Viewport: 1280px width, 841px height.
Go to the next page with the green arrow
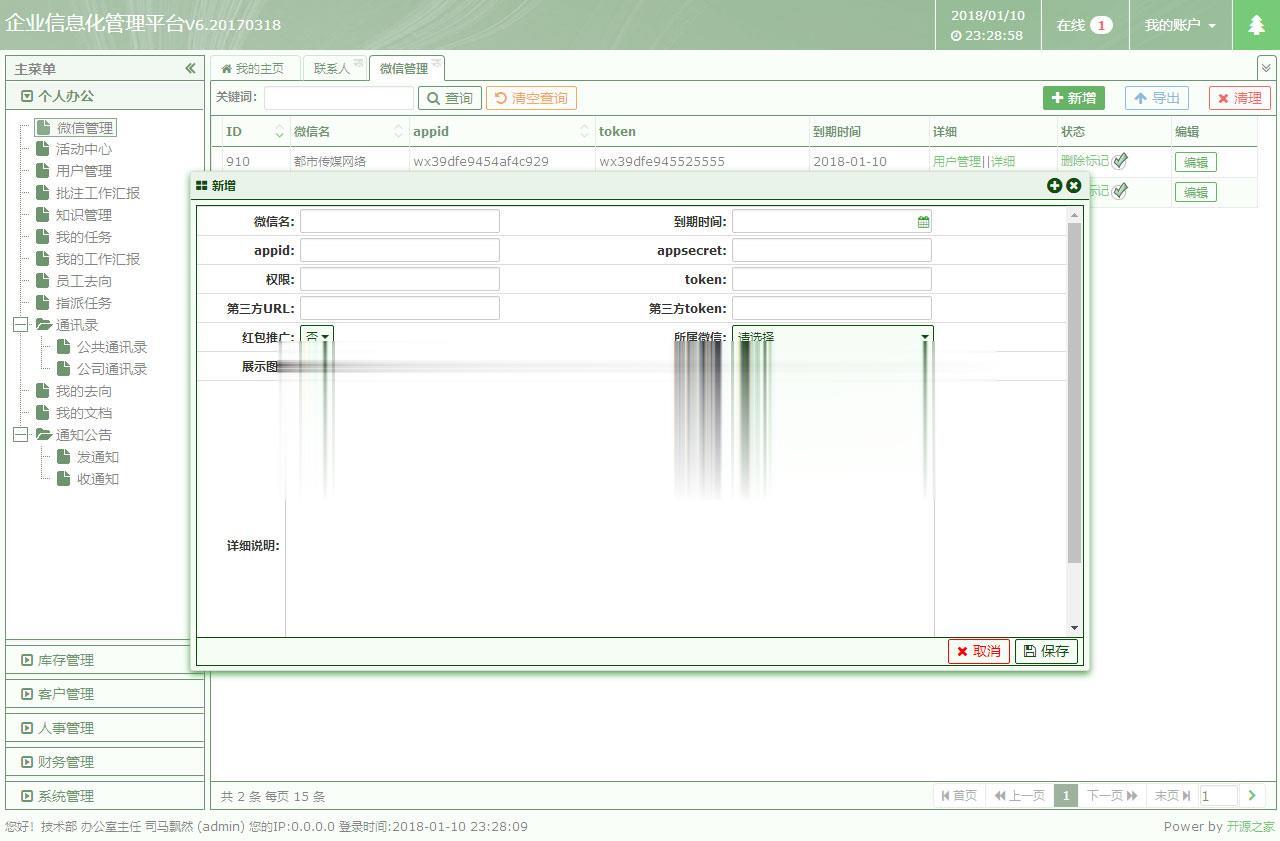1251,796
